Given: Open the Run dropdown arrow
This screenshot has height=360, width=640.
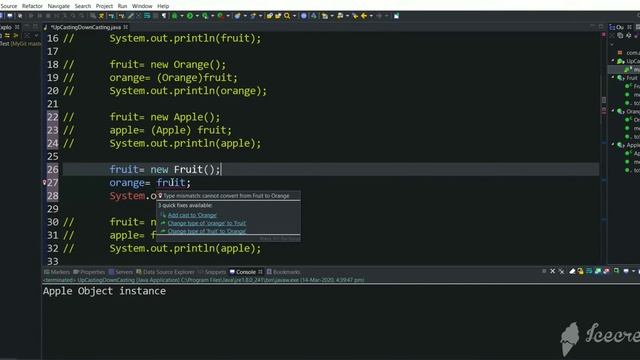Looking at the screenshot, I should coord(197,16).
